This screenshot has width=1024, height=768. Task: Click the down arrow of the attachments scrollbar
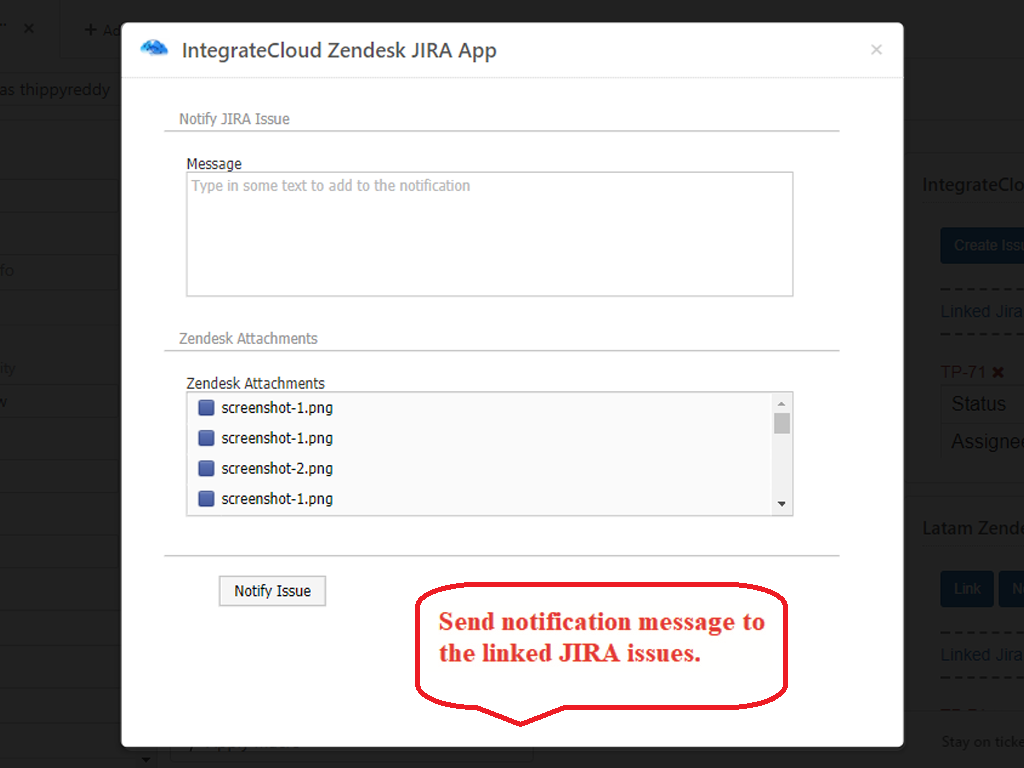click(x=783, y=503)
